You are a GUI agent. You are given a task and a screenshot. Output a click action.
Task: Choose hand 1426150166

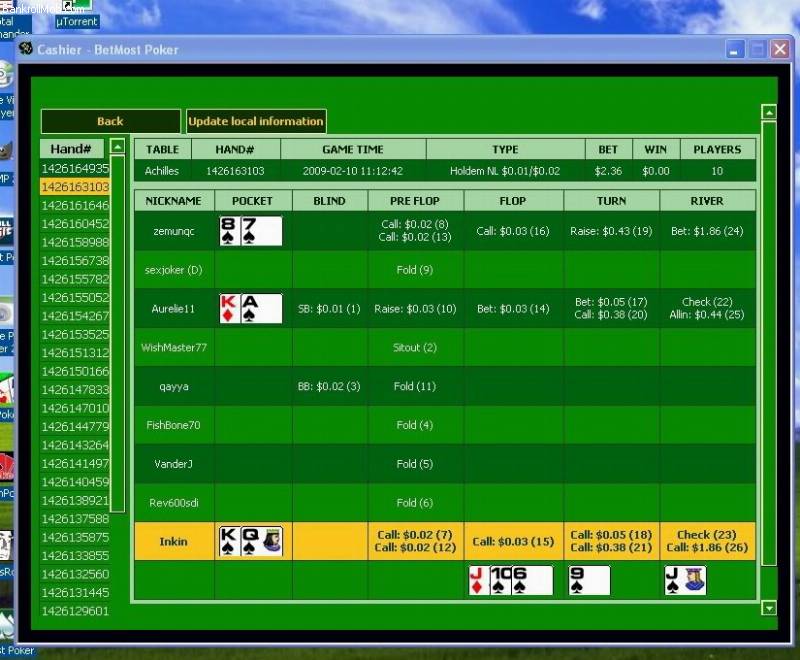(x=75, y=371)
